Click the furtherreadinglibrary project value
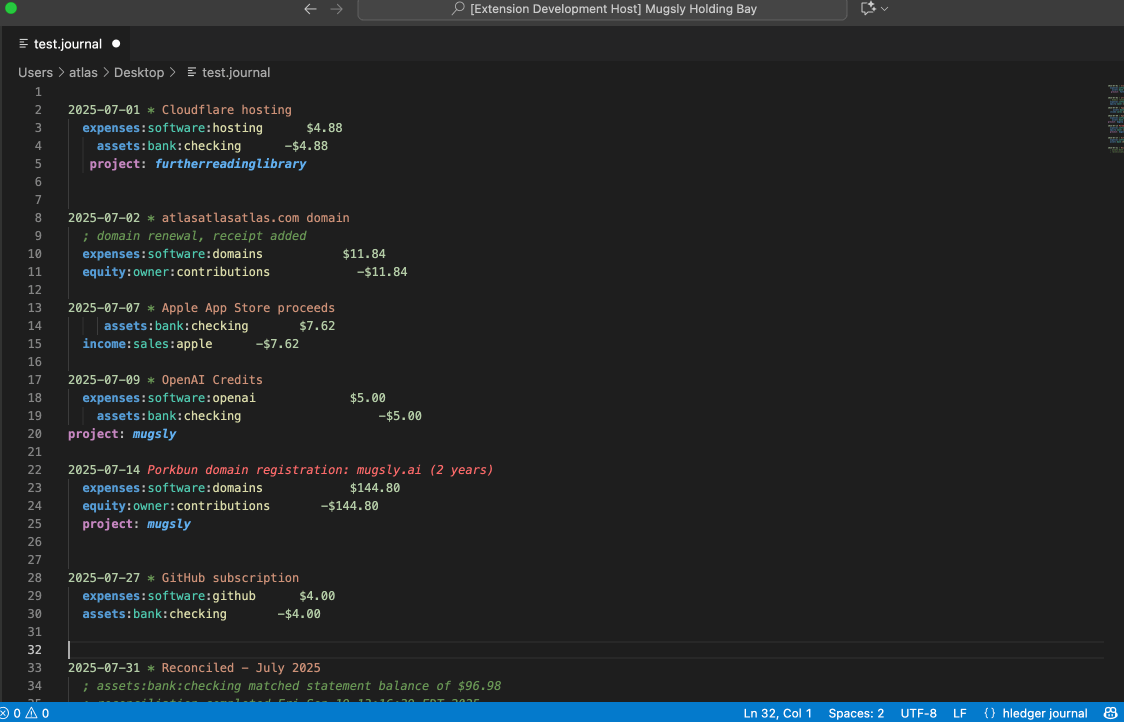Screen dimensions: 1124x722 coord(230,163)
